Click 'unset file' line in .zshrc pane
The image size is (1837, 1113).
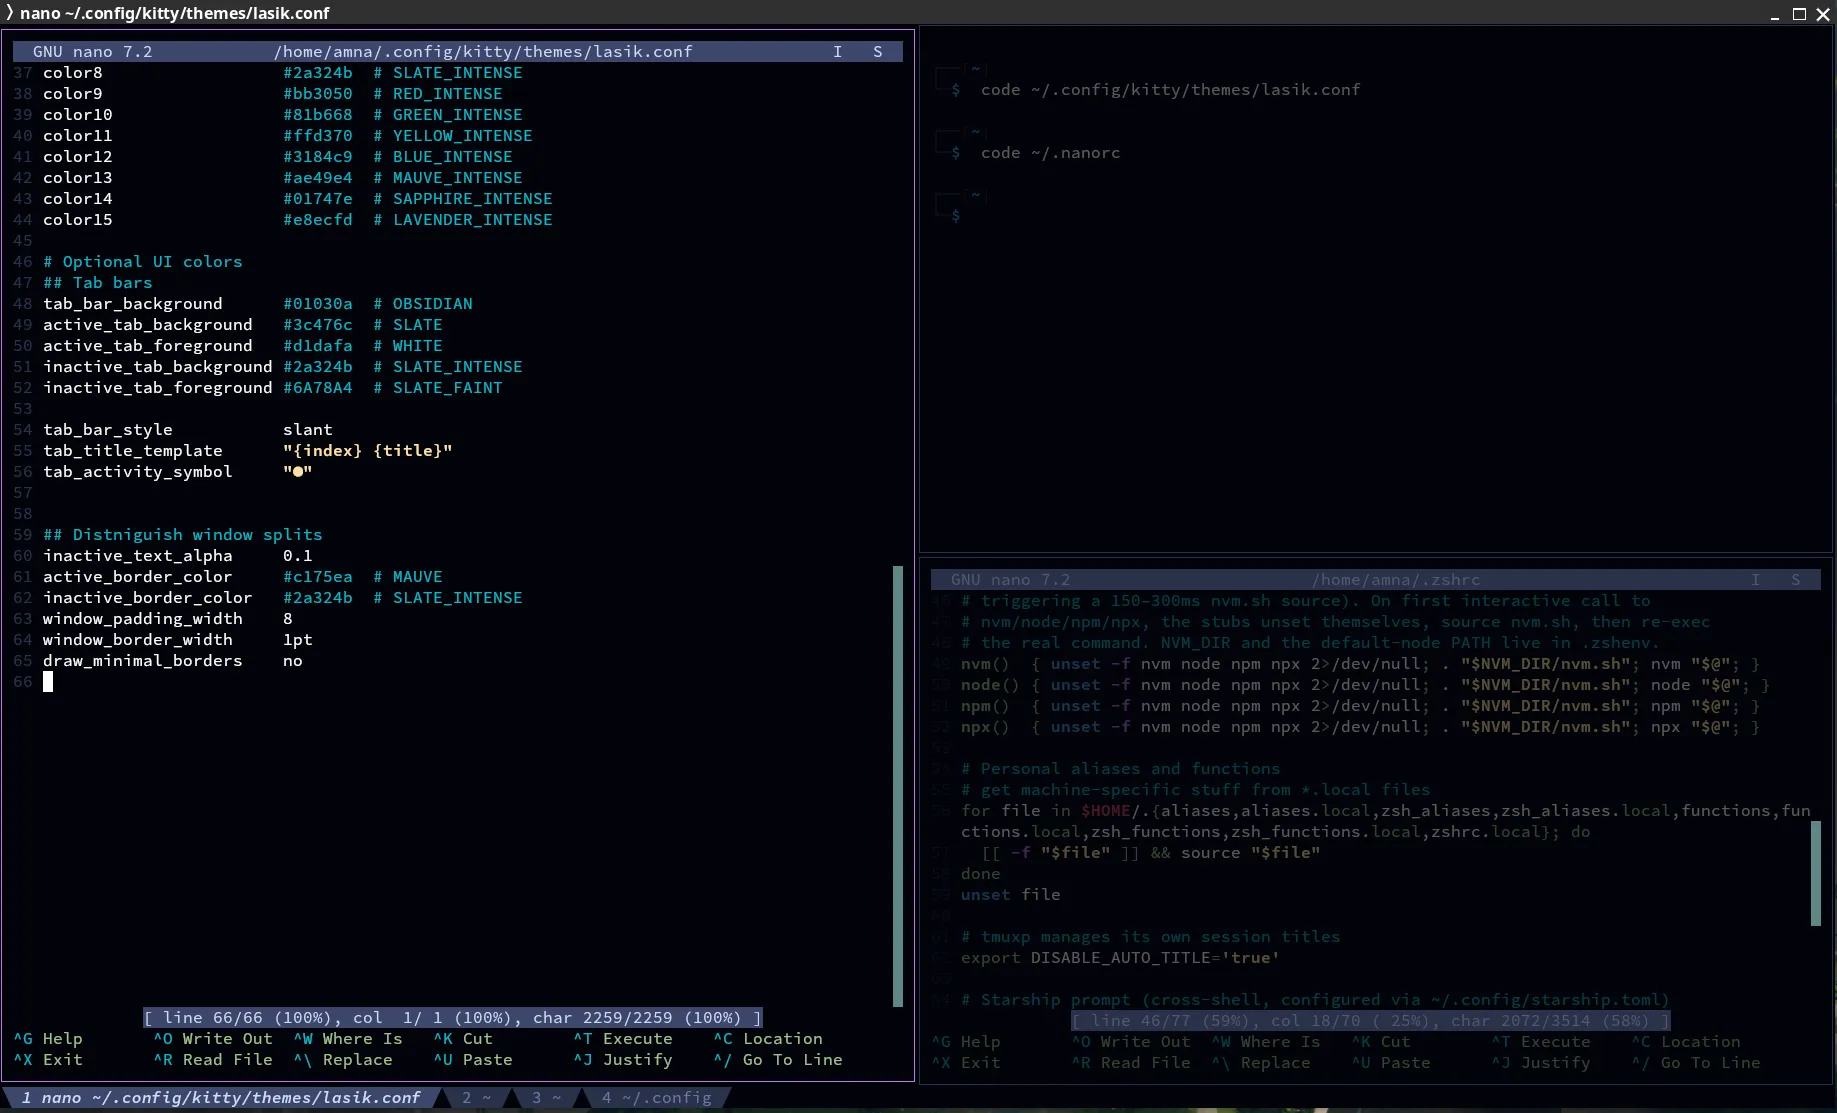click(1011, 894)
